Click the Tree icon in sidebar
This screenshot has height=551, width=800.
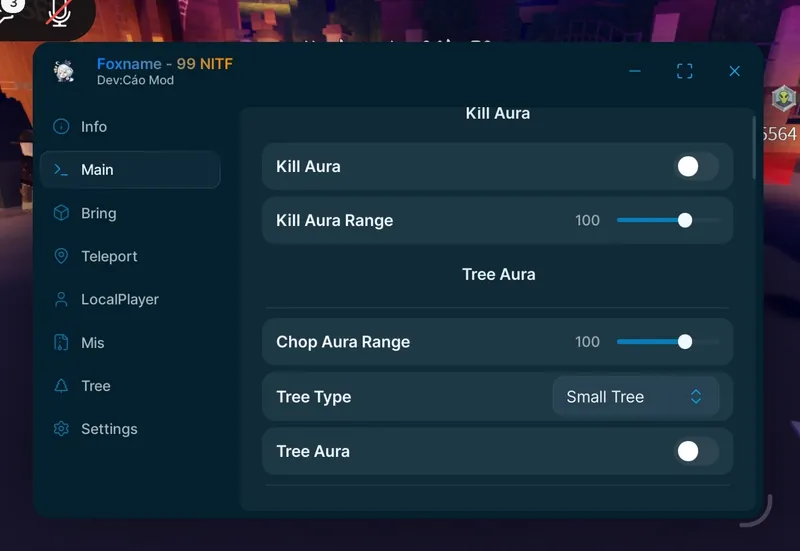click(62, 386)
